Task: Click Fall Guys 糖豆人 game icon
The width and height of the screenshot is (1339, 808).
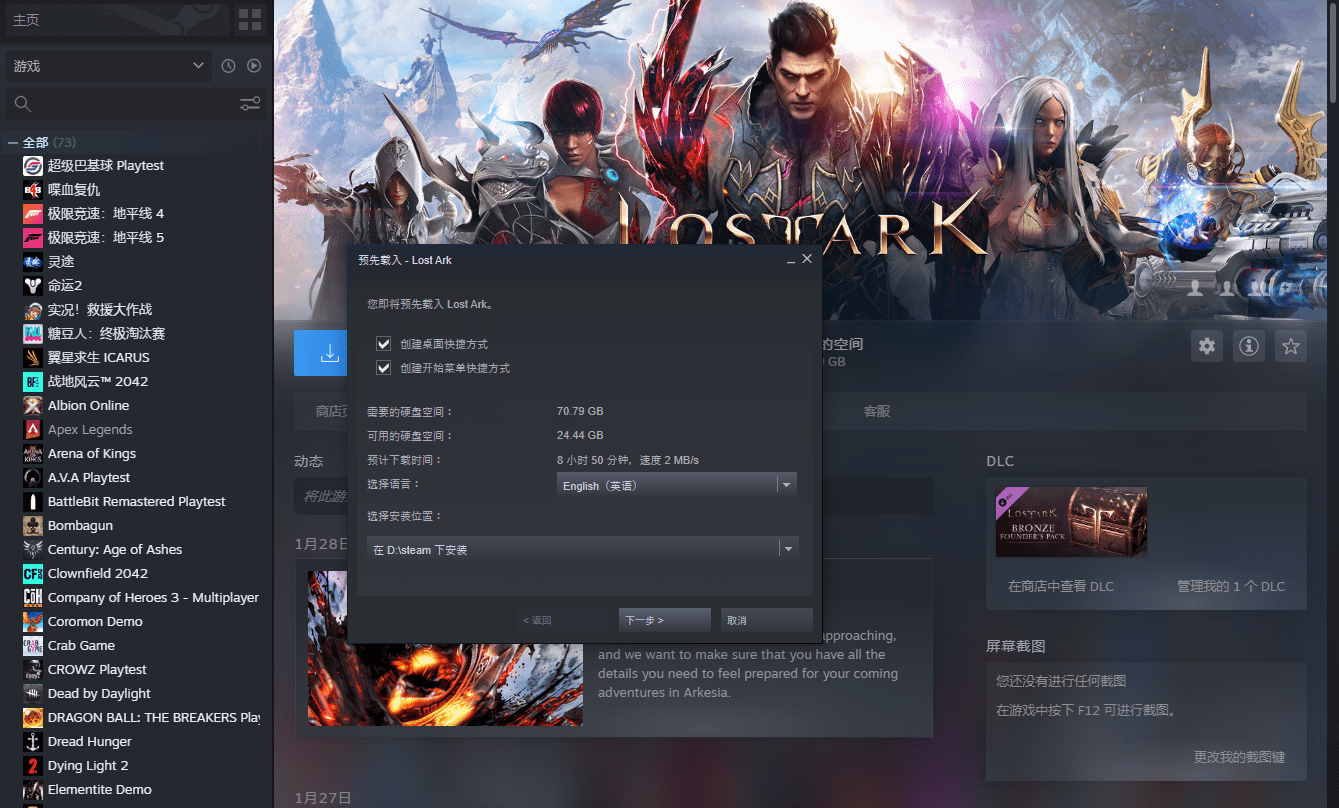Action: (33, 334)
